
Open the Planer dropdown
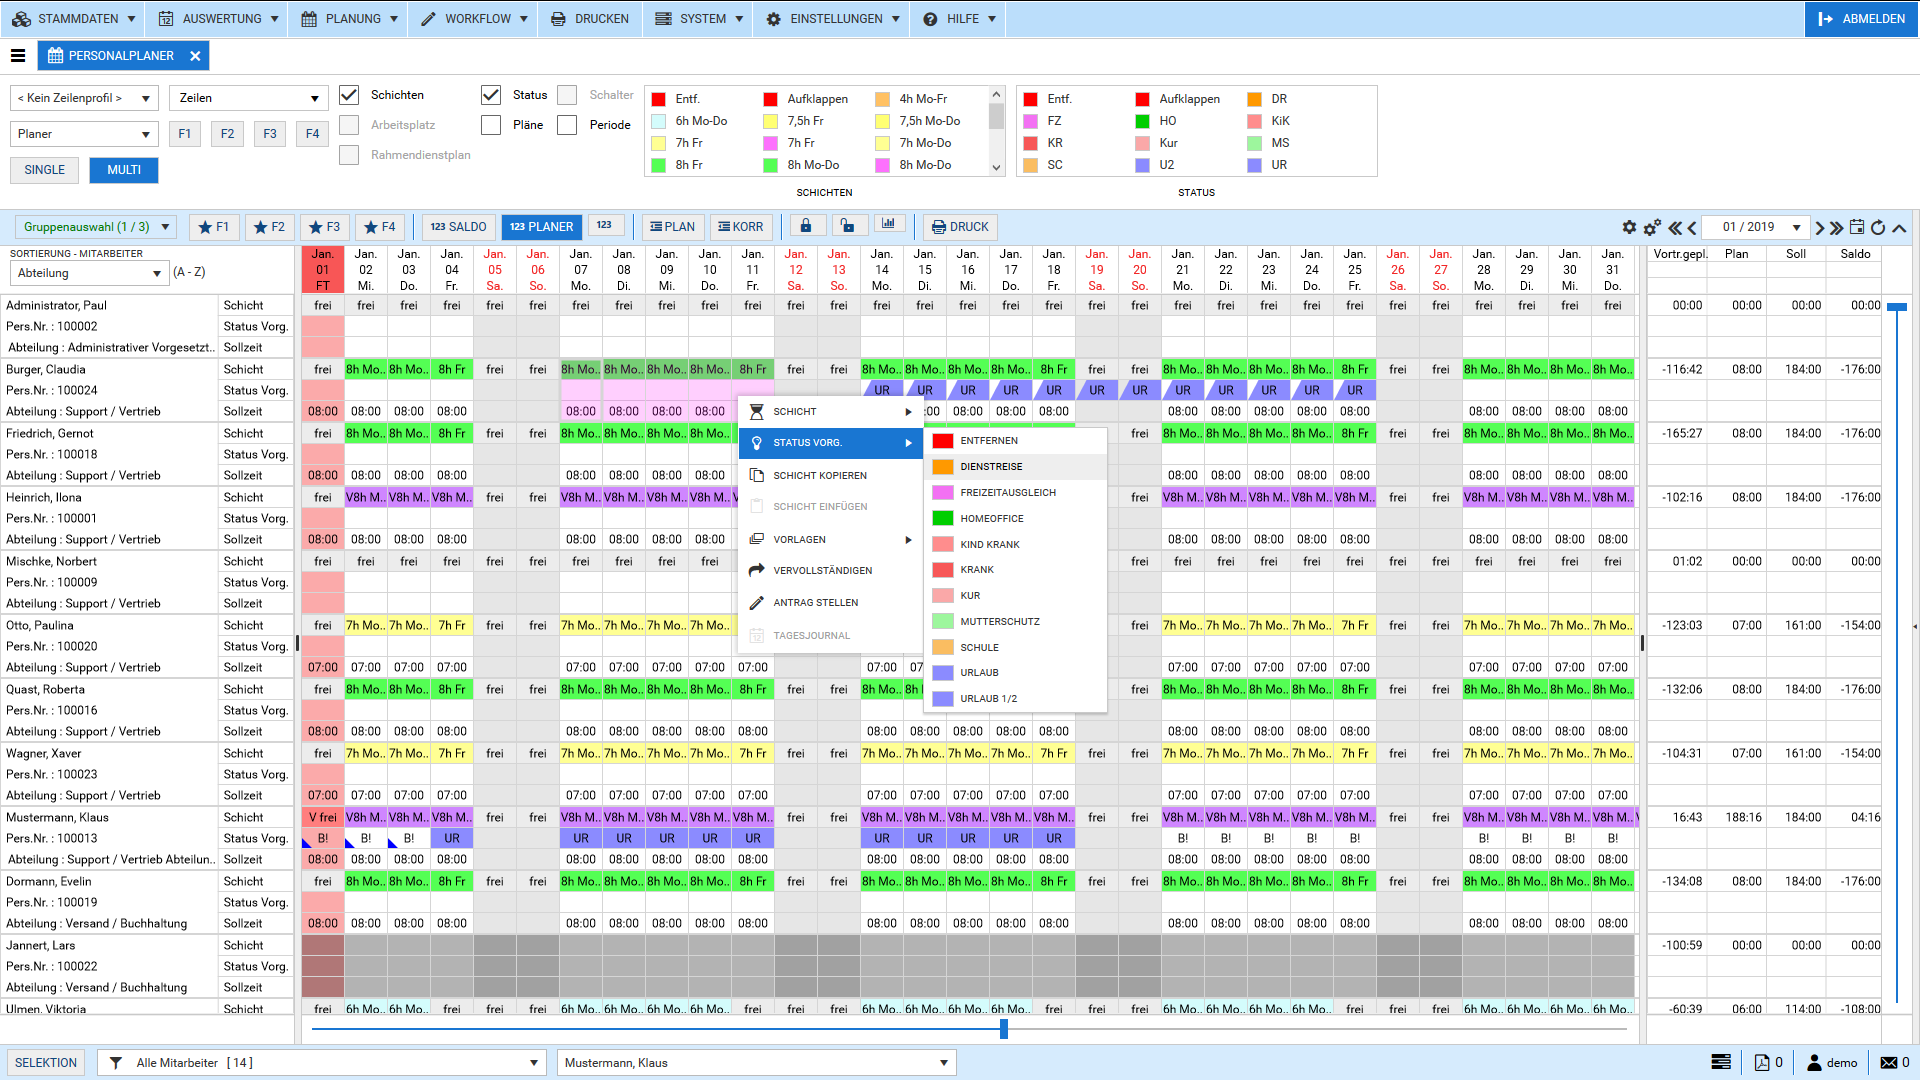click(x=84, y=134)
